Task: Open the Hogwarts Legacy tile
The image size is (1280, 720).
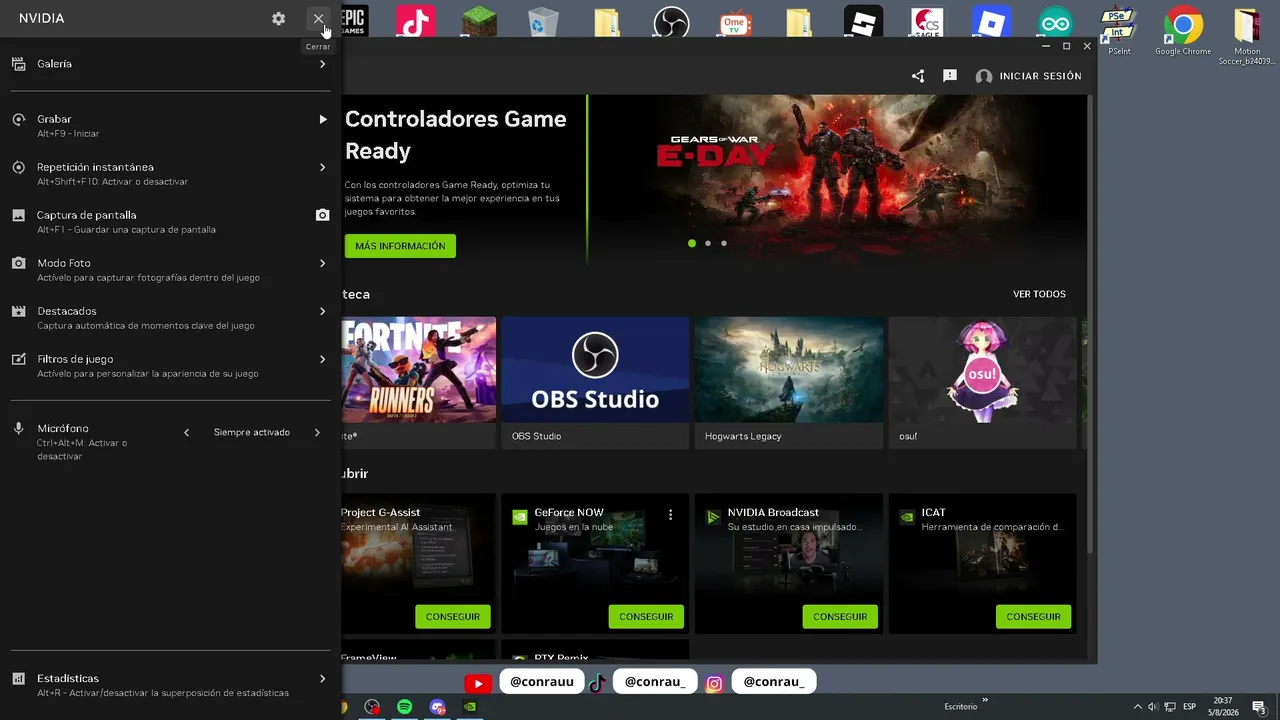Action: [789, 382]
